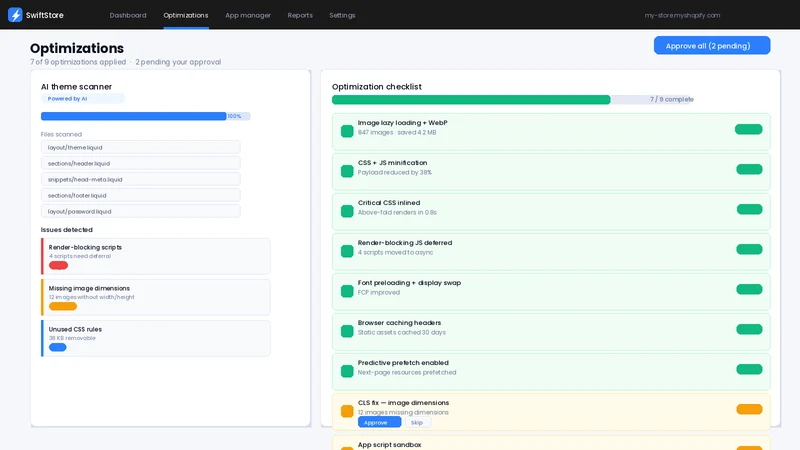Open Settings in the top navigation
Screen dimensions: 800x450
342,15
